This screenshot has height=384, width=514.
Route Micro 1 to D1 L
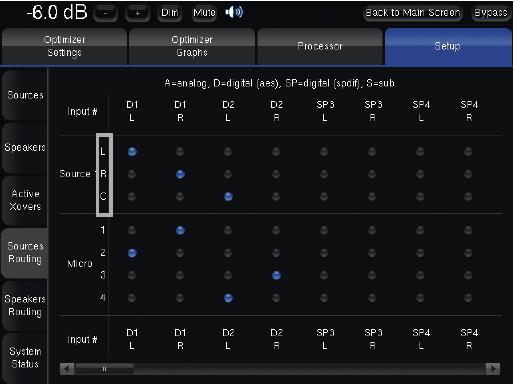(132, 230)
